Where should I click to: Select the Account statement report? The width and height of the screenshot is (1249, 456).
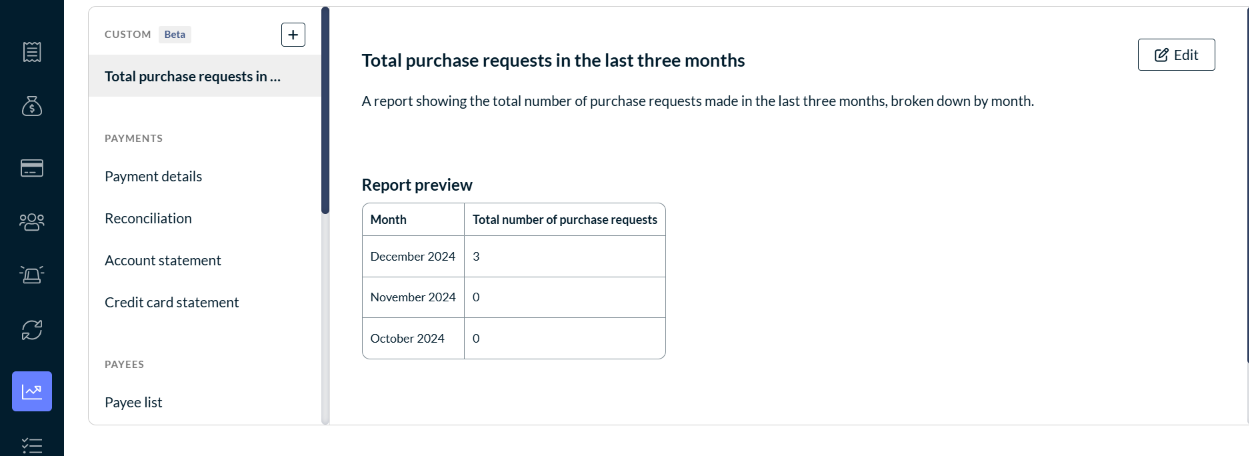pyautogui.click(x=163, y=260)
